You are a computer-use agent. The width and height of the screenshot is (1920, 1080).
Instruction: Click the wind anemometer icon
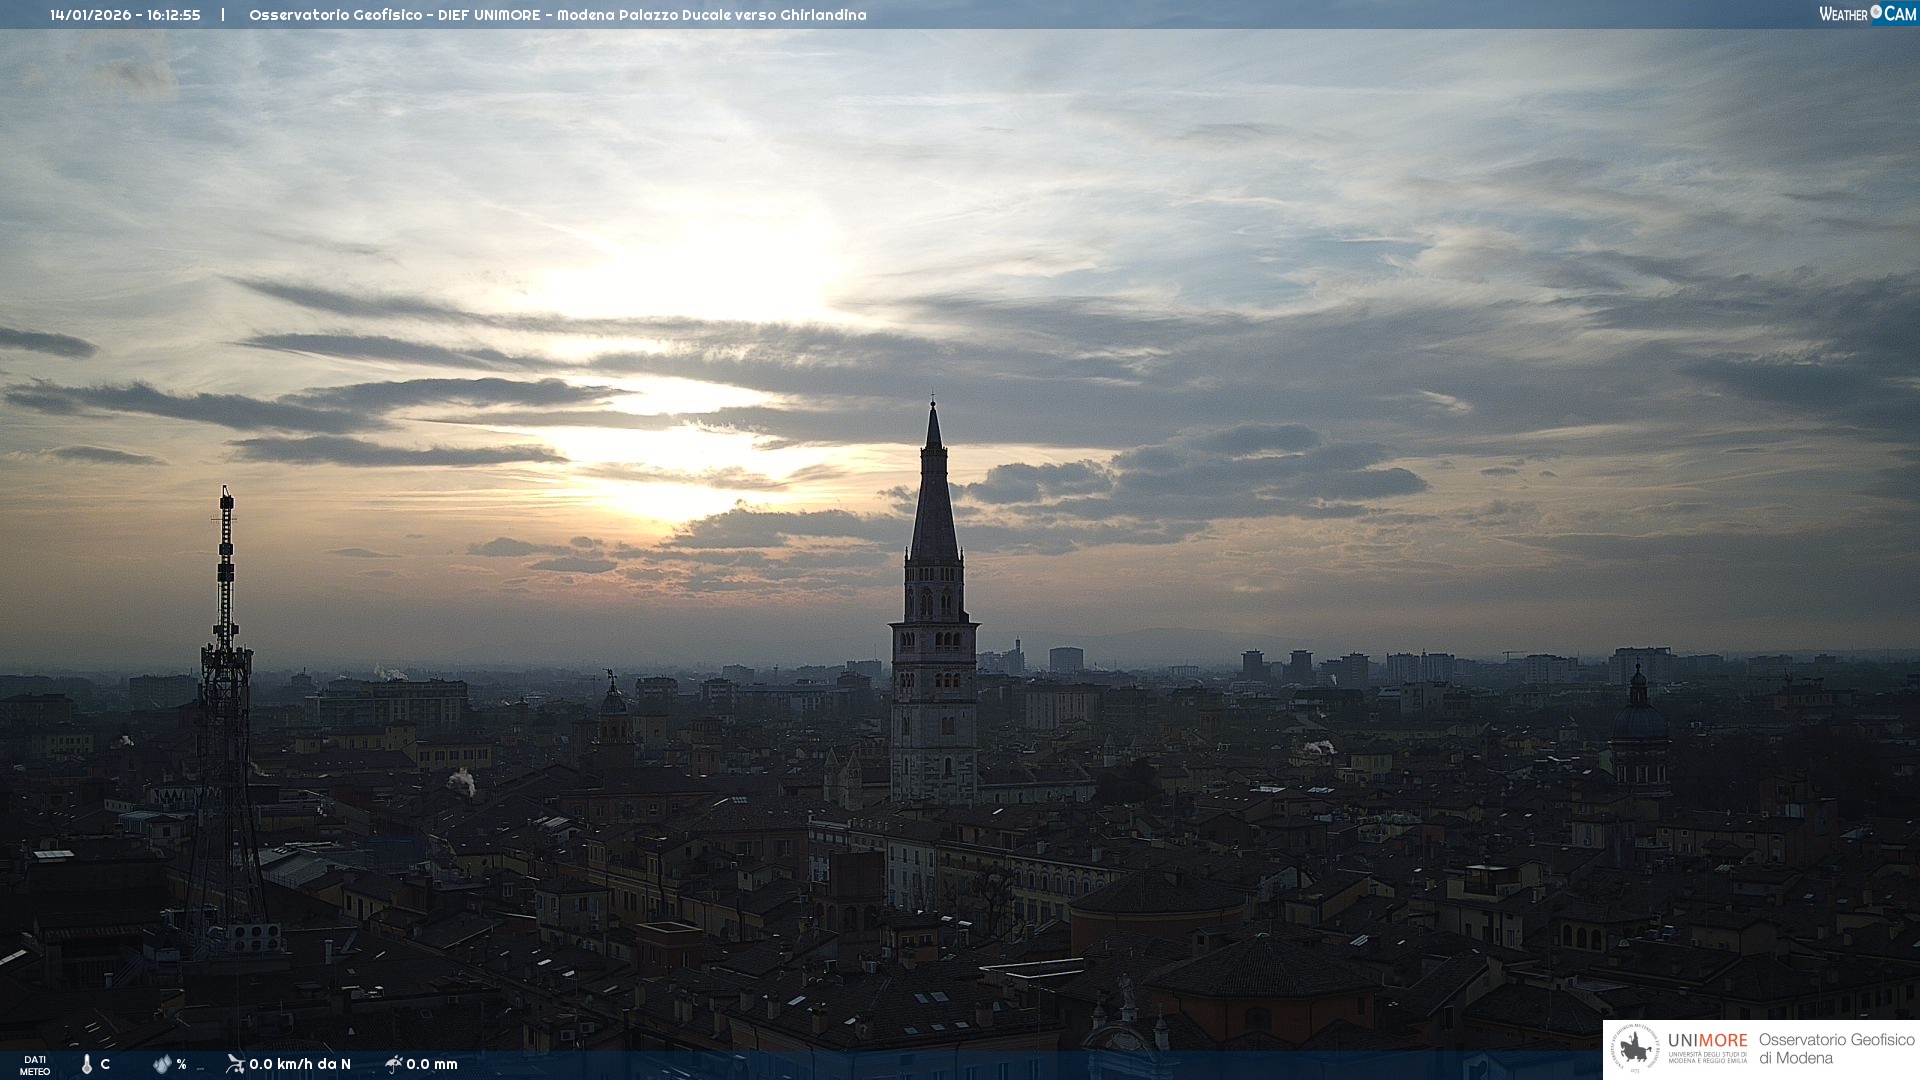(235, 1064)
